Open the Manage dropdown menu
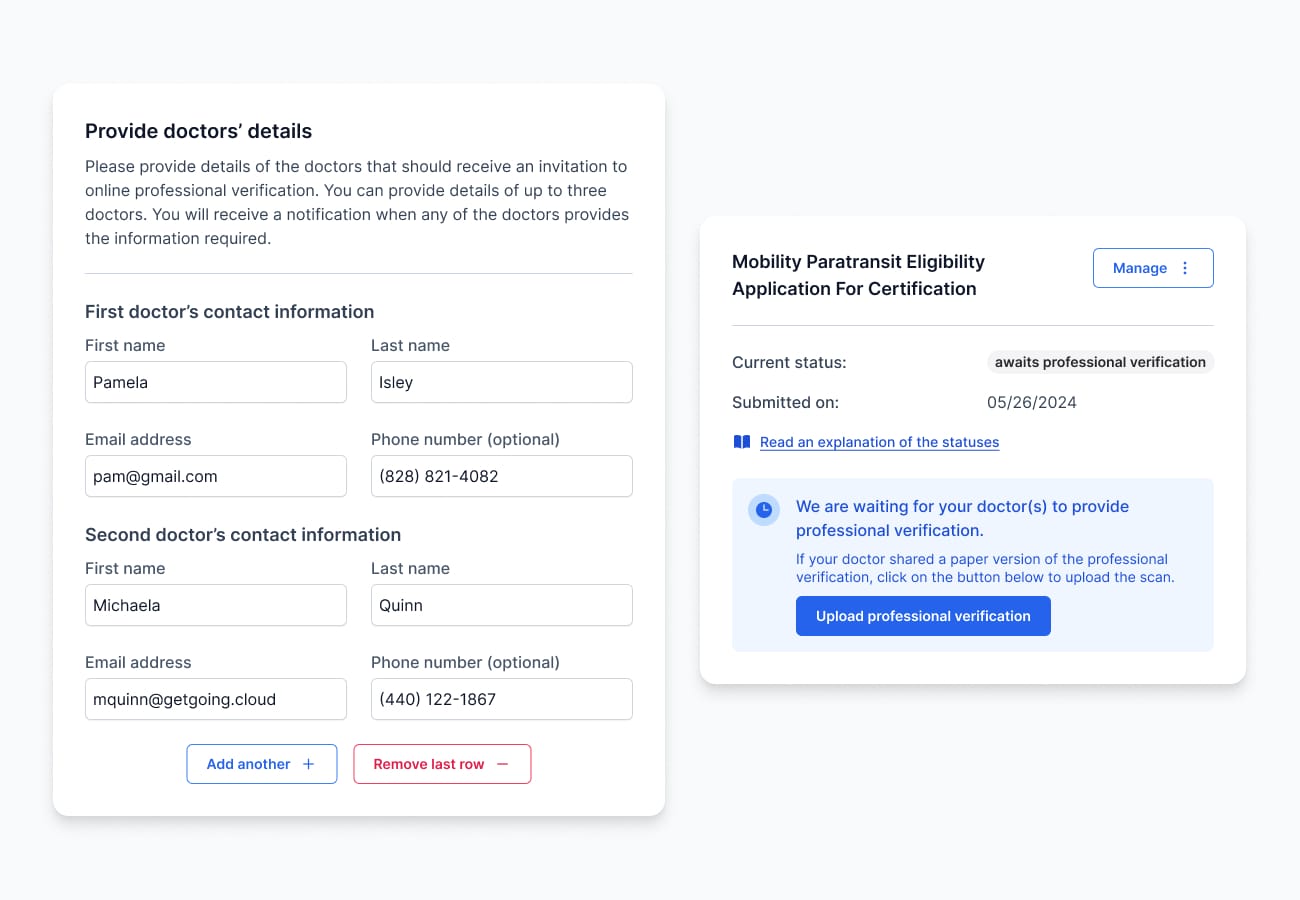Screen dimensions: 1300x900 point(1153,268)
